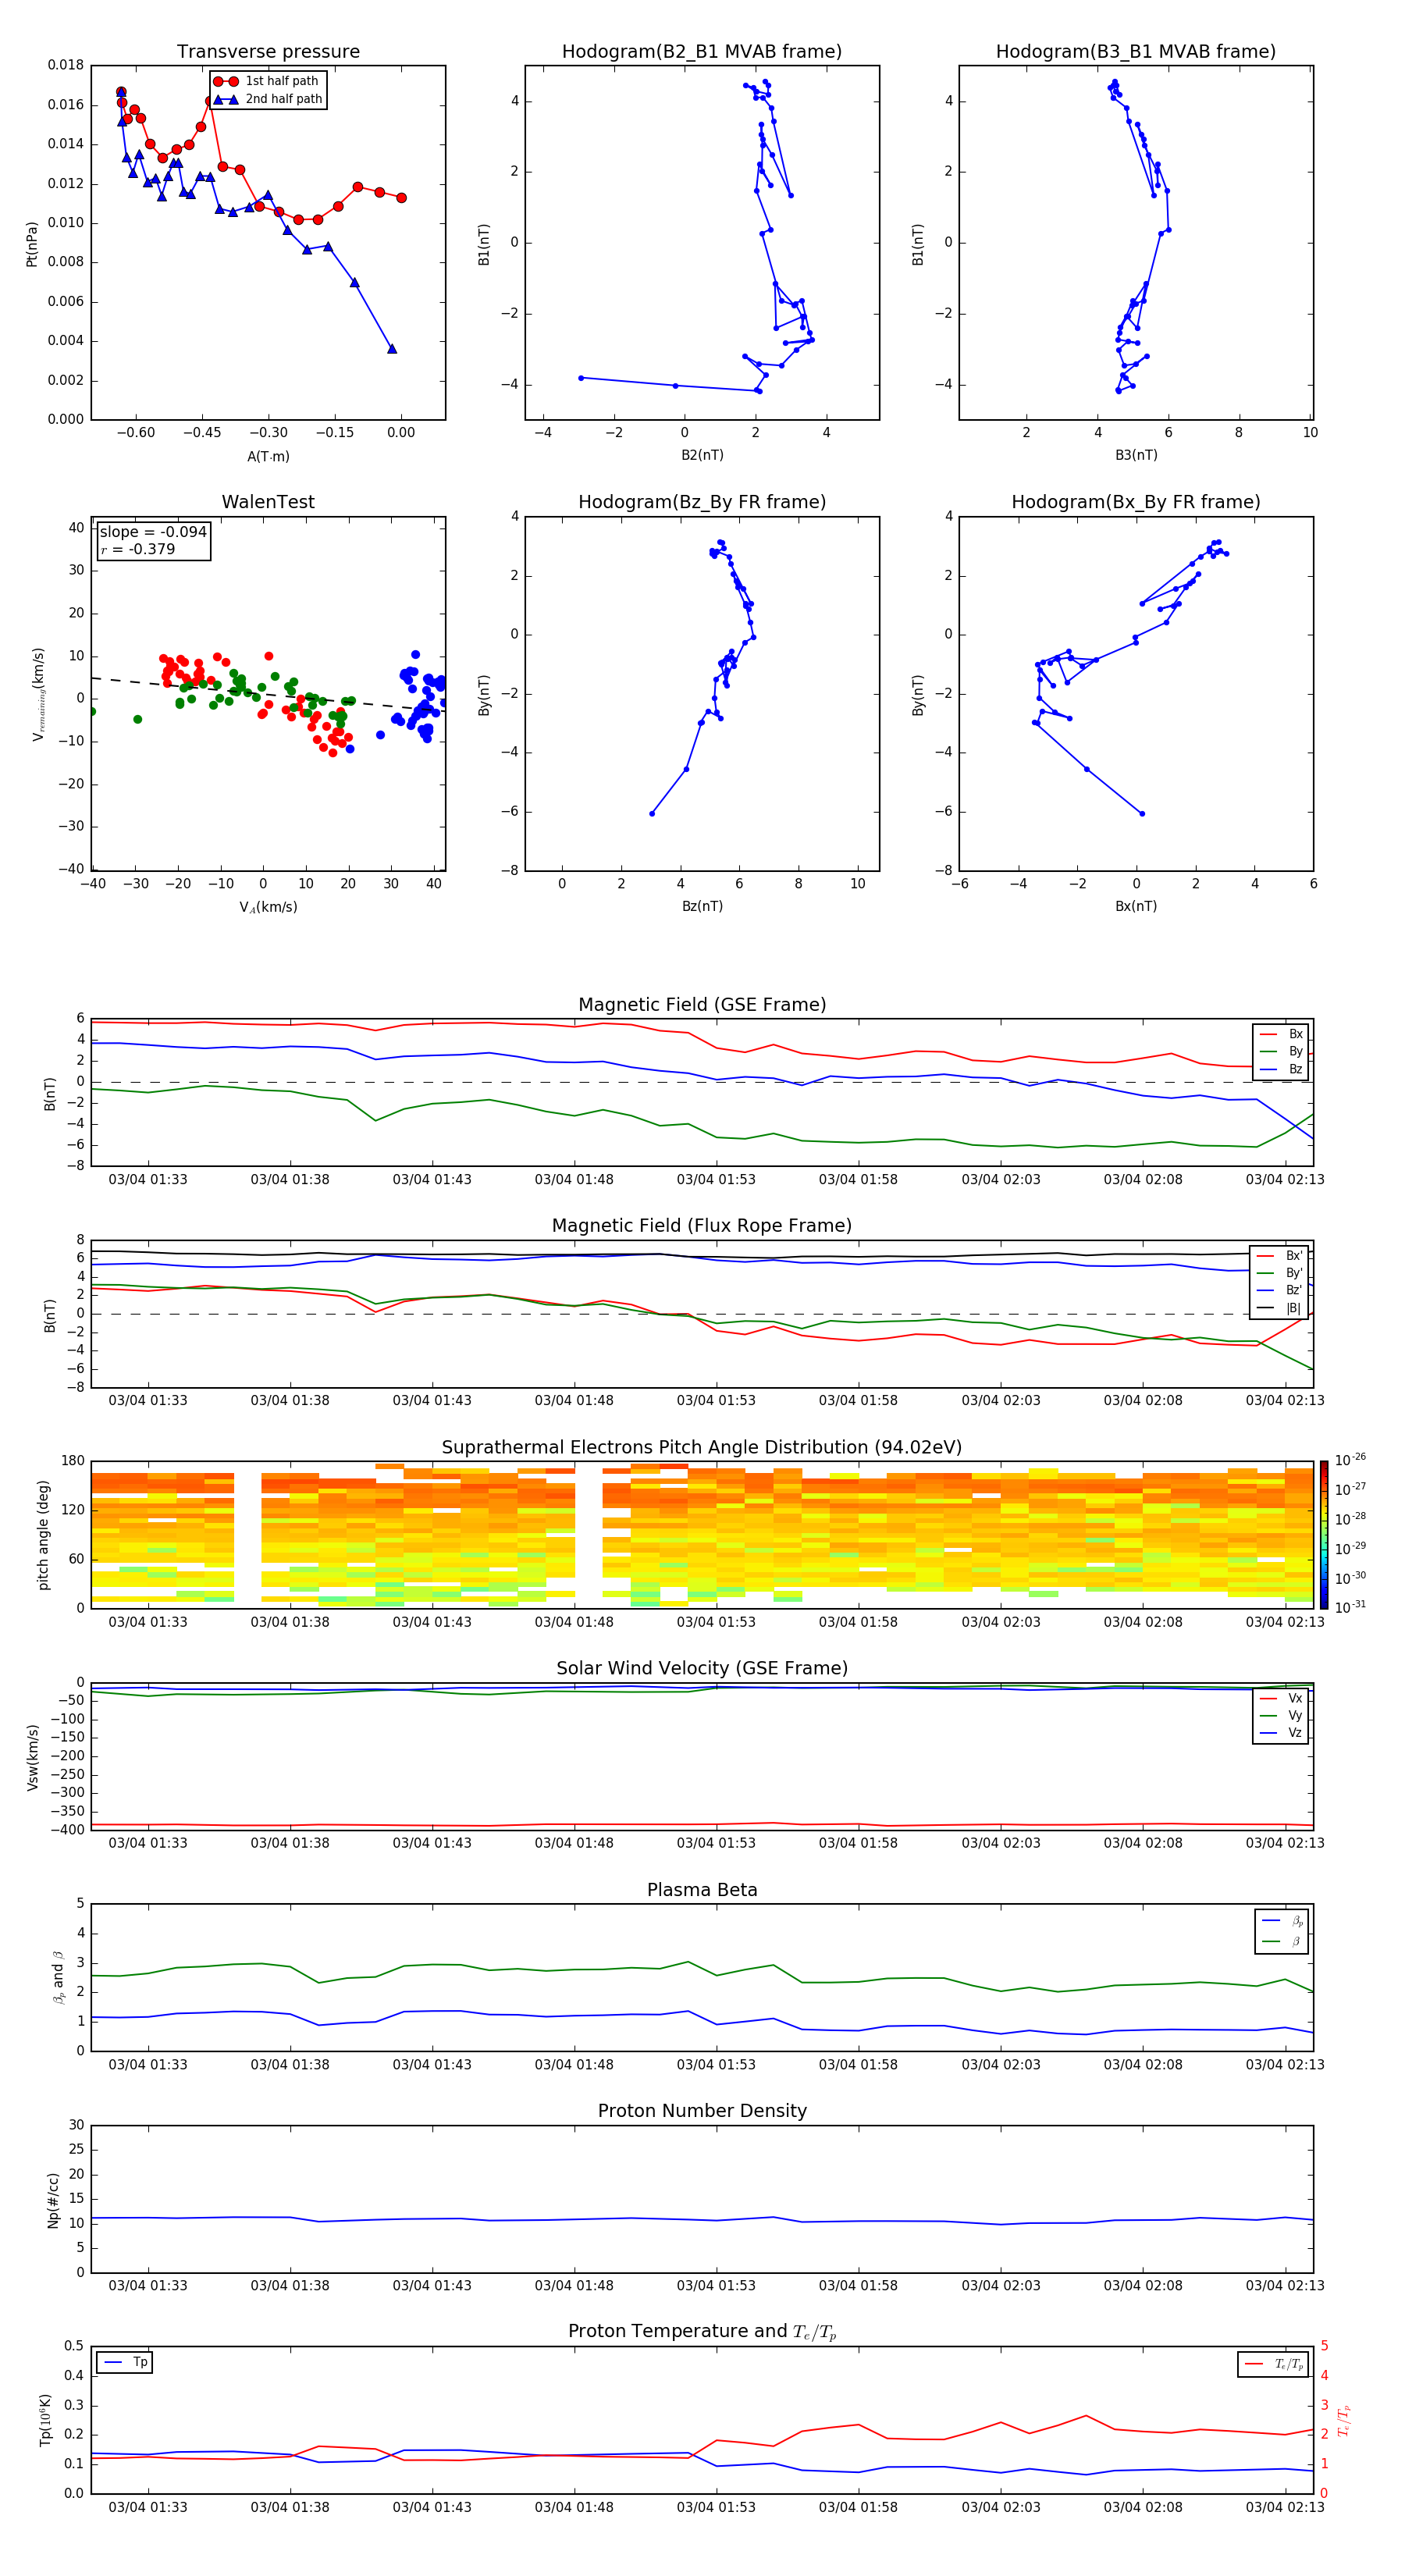This screenshot has height=2576, width=1405.
Task: Click the Suprathermal Electrons Pitch Angle Distribution title
Action: point(702,1447)
